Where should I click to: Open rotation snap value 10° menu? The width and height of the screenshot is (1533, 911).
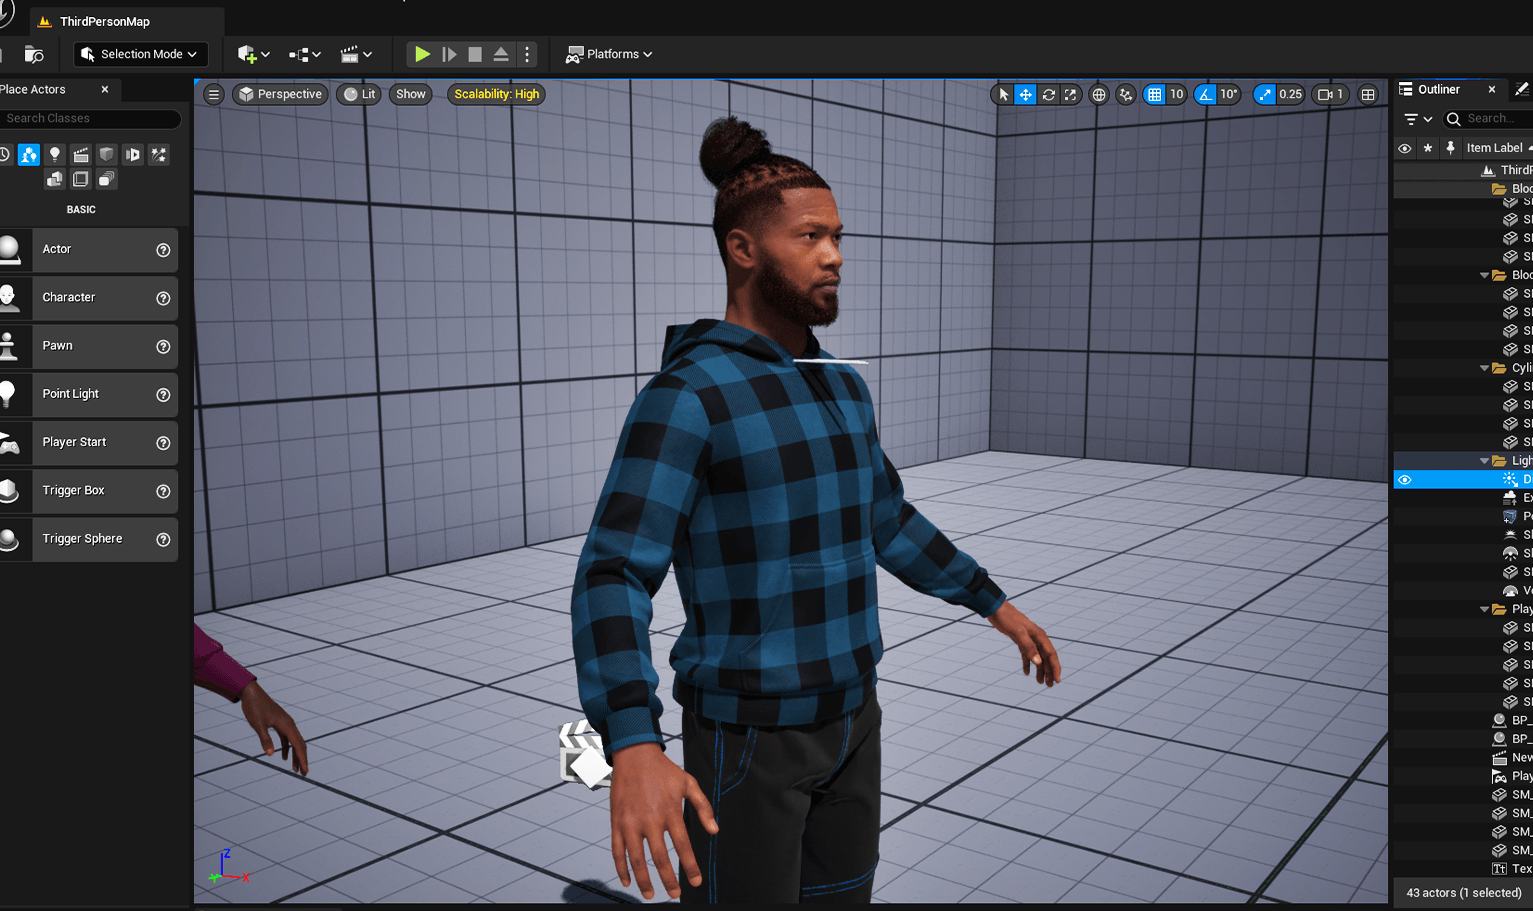[1229, 94]
